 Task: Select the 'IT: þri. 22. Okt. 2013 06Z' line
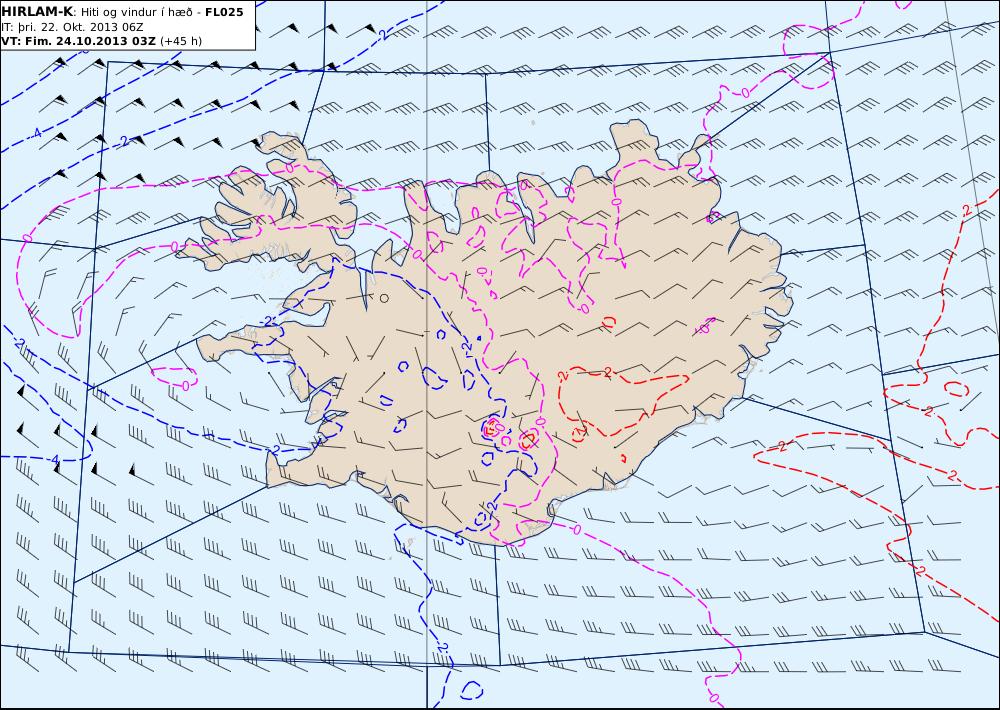(x=72, y=27)
